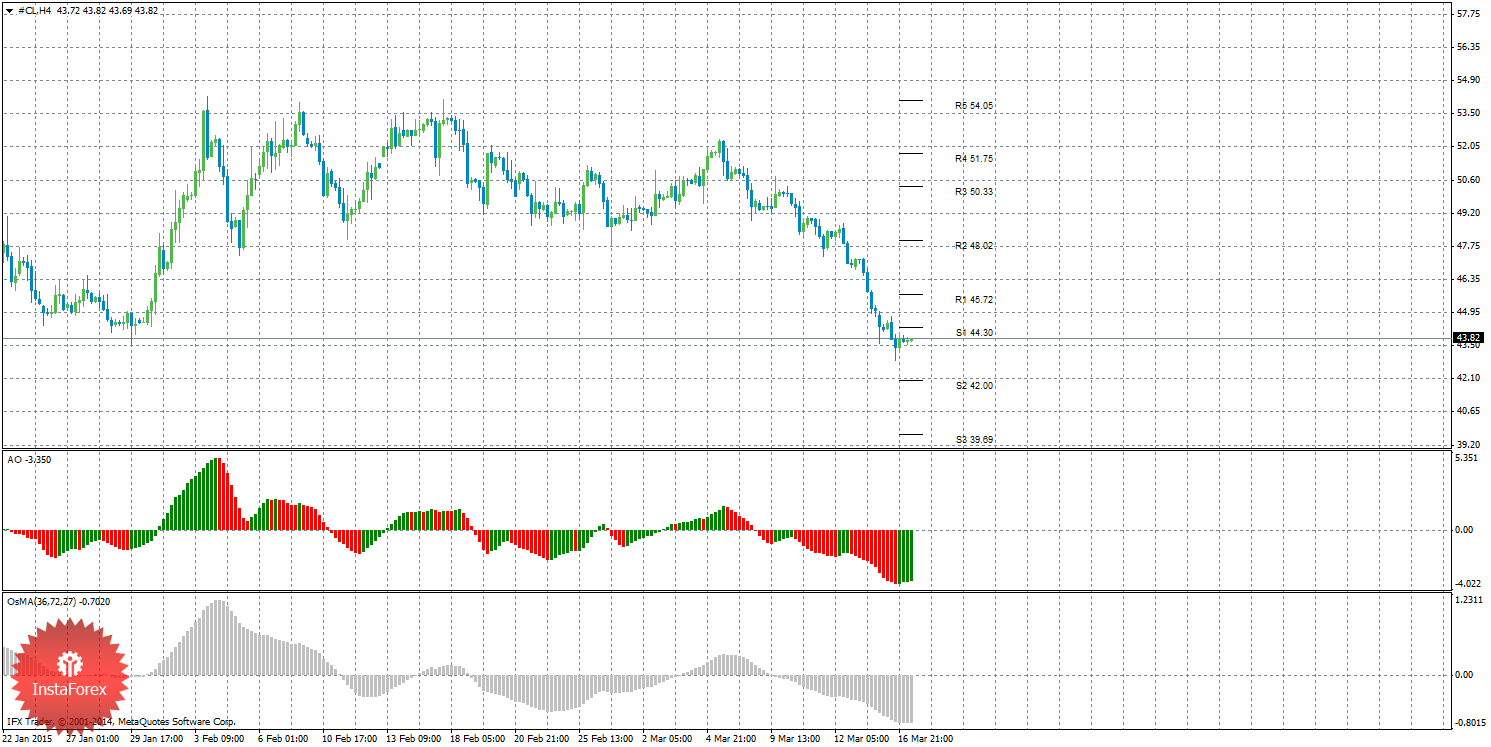
Task: Click the 3 Feb 09:00 time label
Action: pyautogui.click(x=220, y=739)
